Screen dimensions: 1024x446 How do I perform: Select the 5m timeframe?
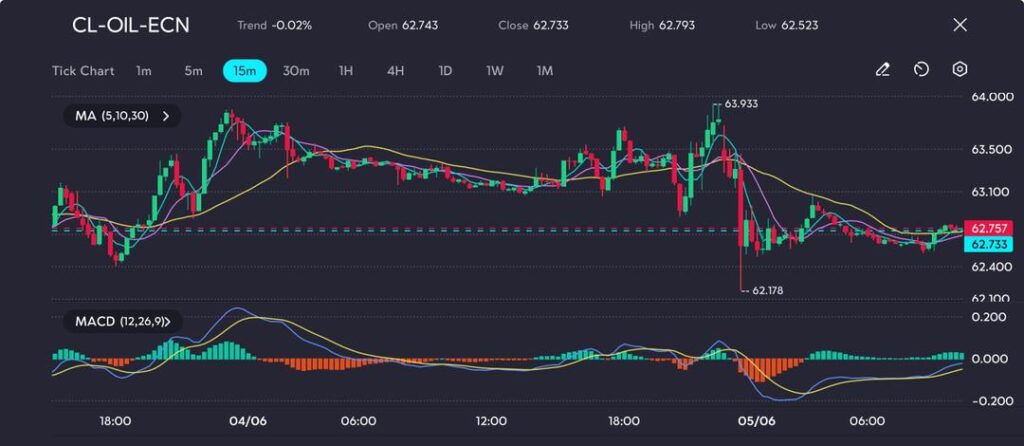pyautogui.click(x=193, y=71)
